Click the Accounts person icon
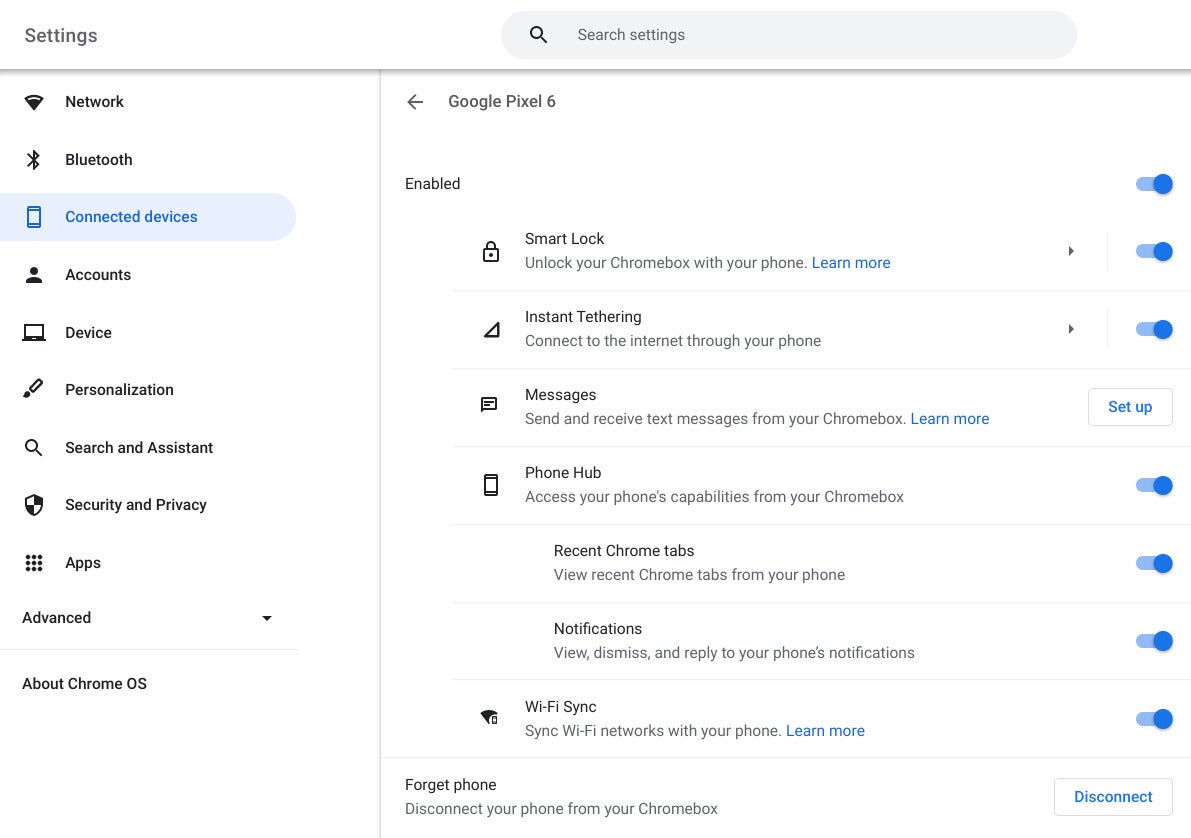This screenshot has width=1191, height=838. tap(33, 274)
